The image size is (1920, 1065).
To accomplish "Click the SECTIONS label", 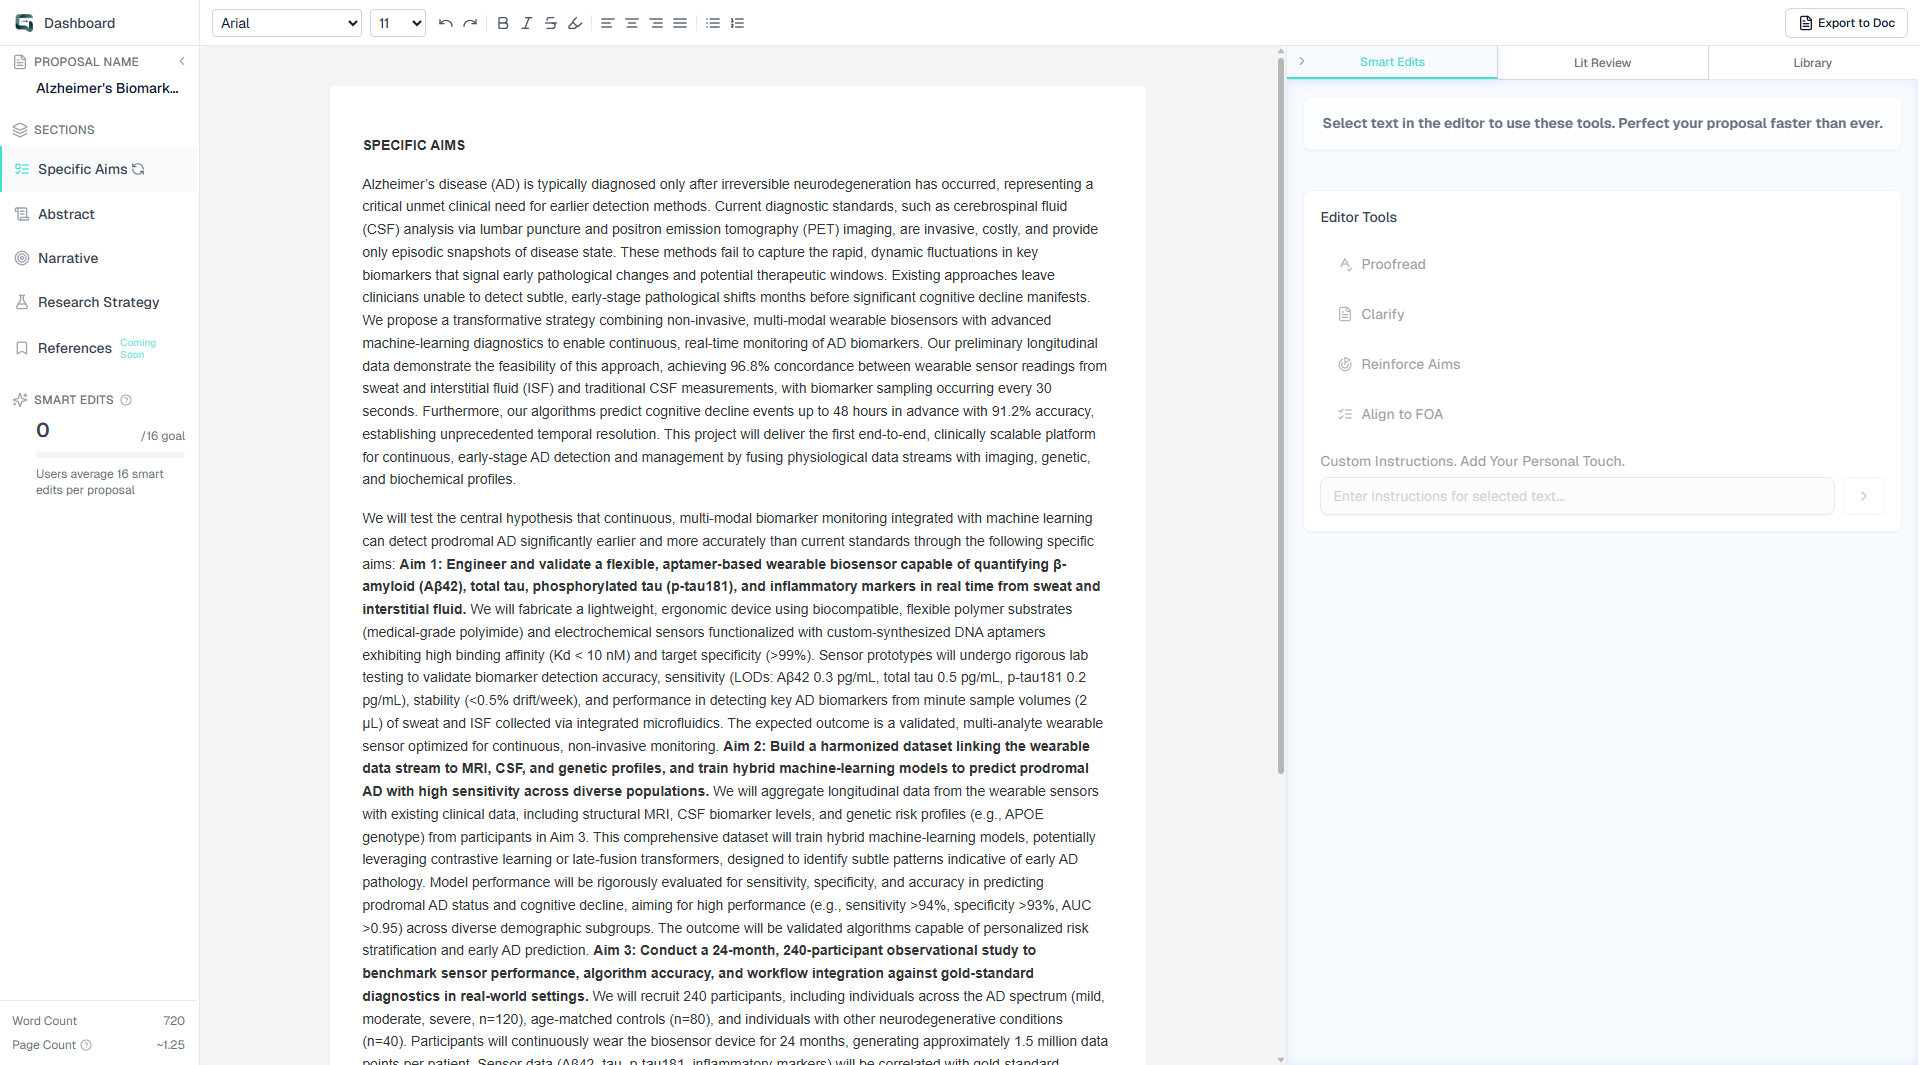I will coord(64,130).
